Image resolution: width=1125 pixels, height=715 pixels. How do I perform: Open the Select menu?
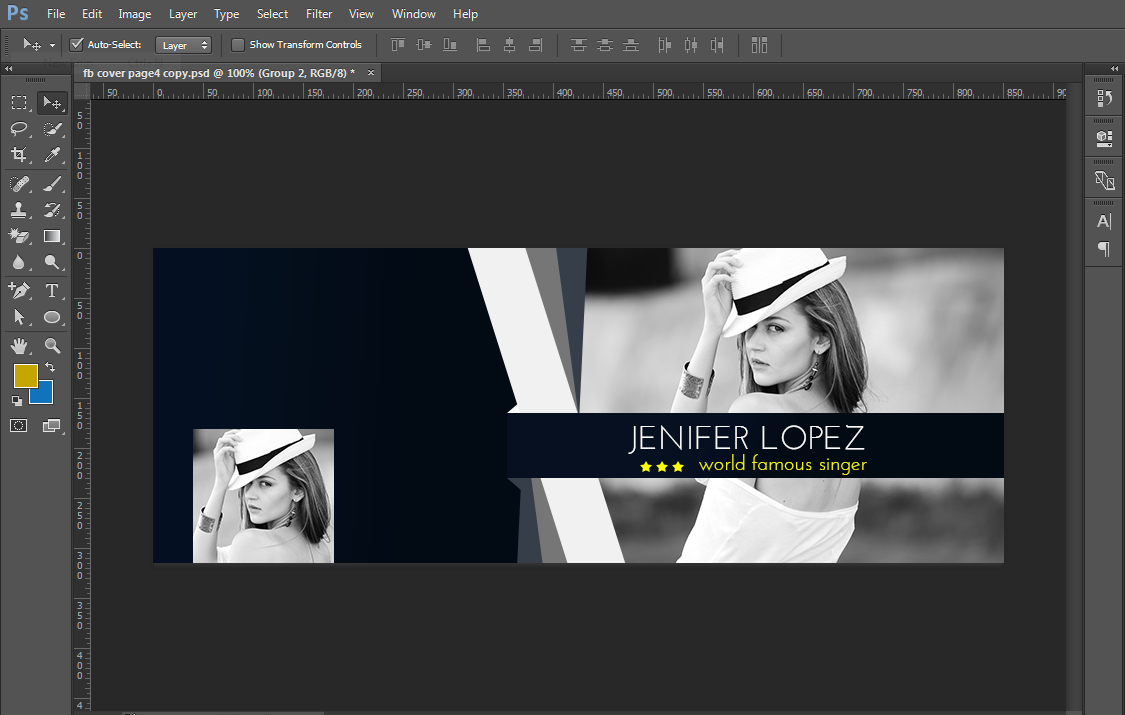tap(273, 14)
